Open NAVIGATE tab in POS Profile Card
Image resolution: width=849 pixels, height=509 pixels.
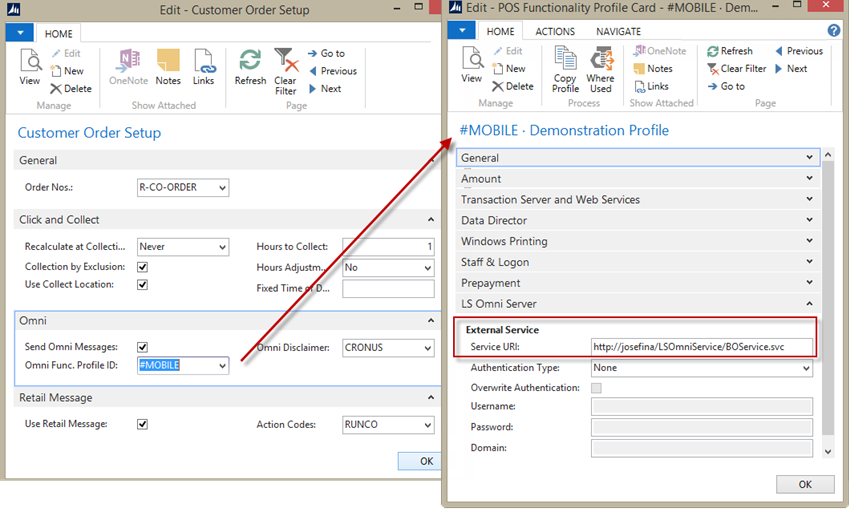pos(618,32)
